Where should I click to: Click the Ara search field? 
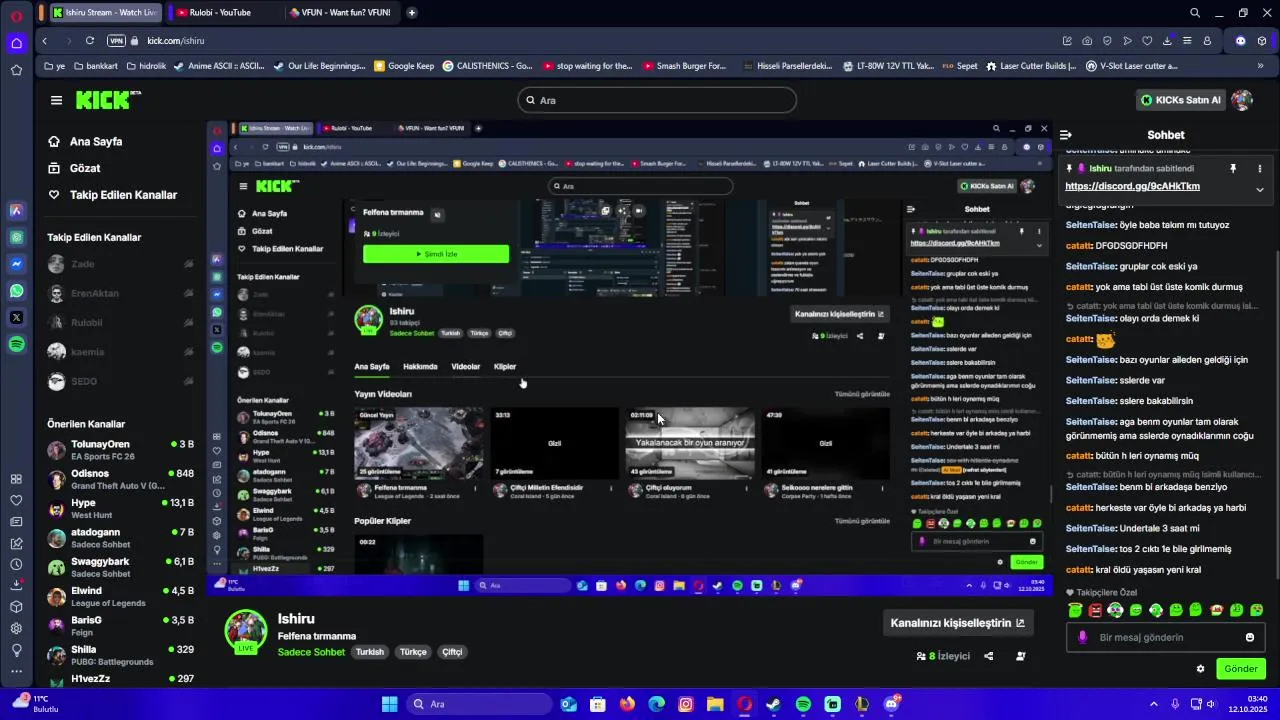(657, 100)
